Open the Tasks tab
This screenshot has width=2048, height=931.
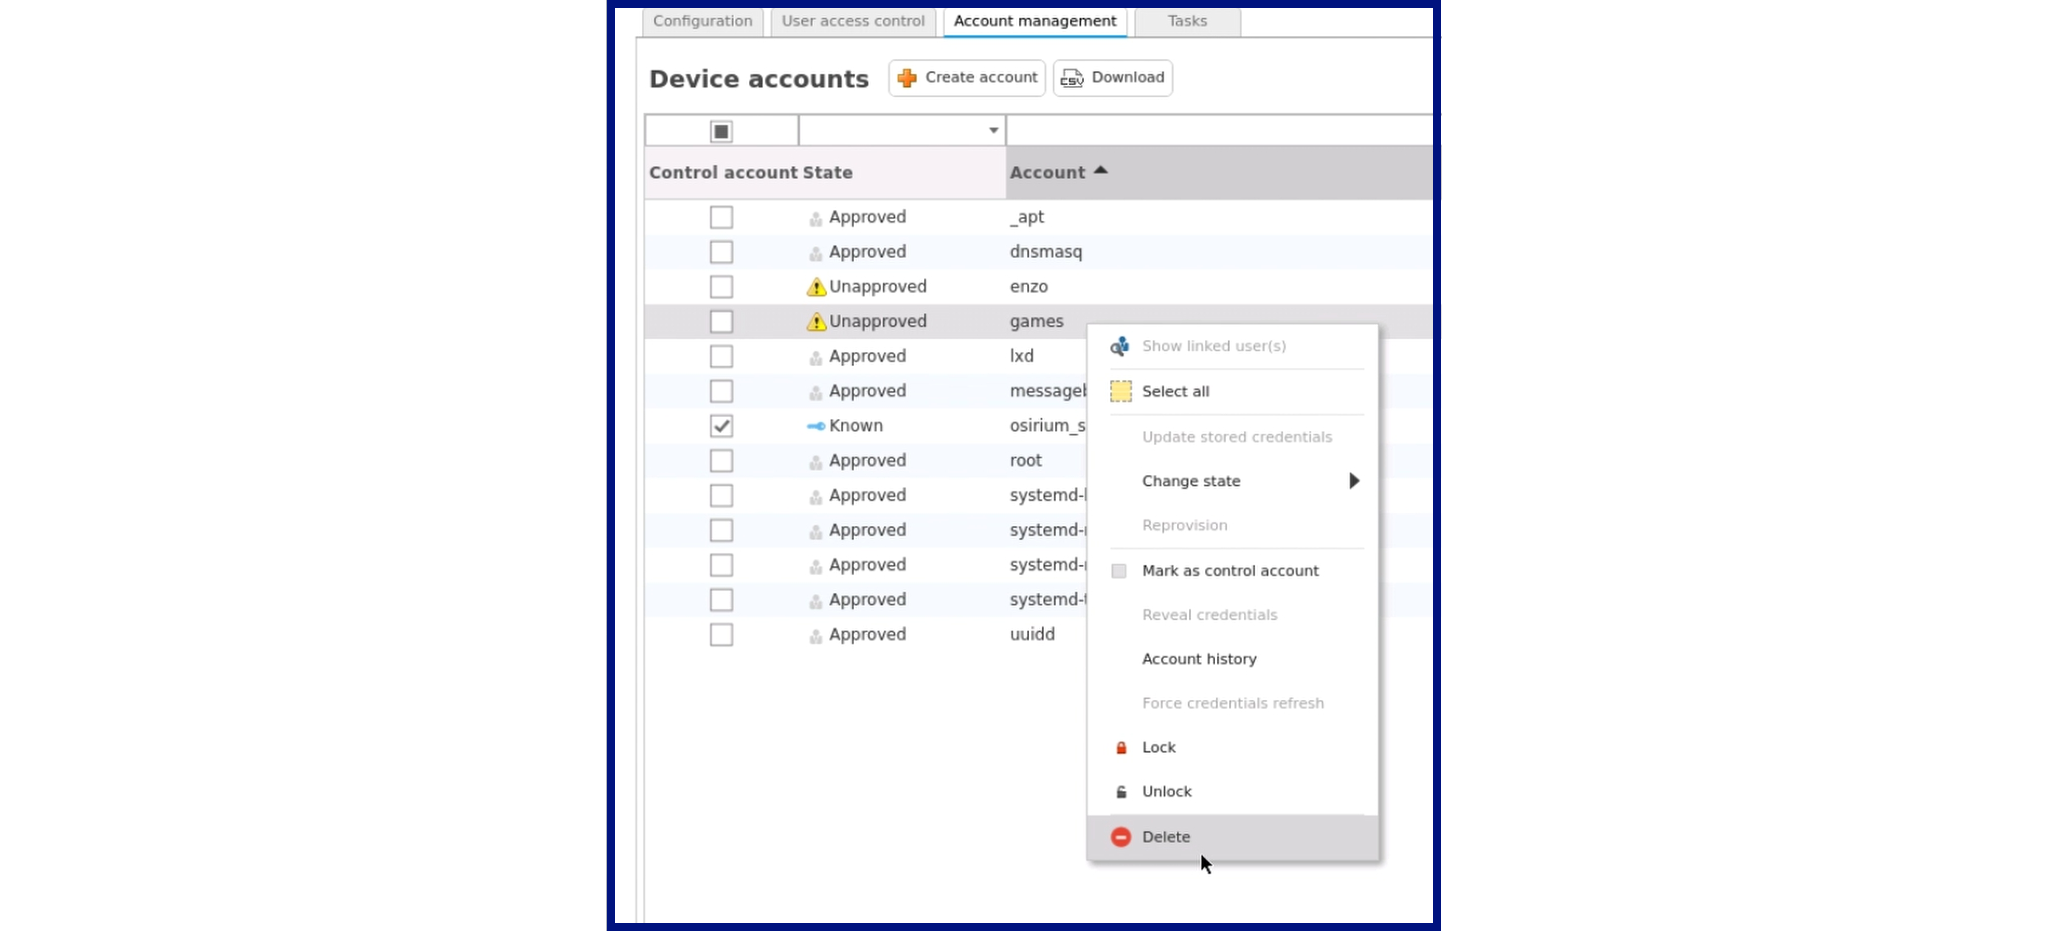point(1187,21)
